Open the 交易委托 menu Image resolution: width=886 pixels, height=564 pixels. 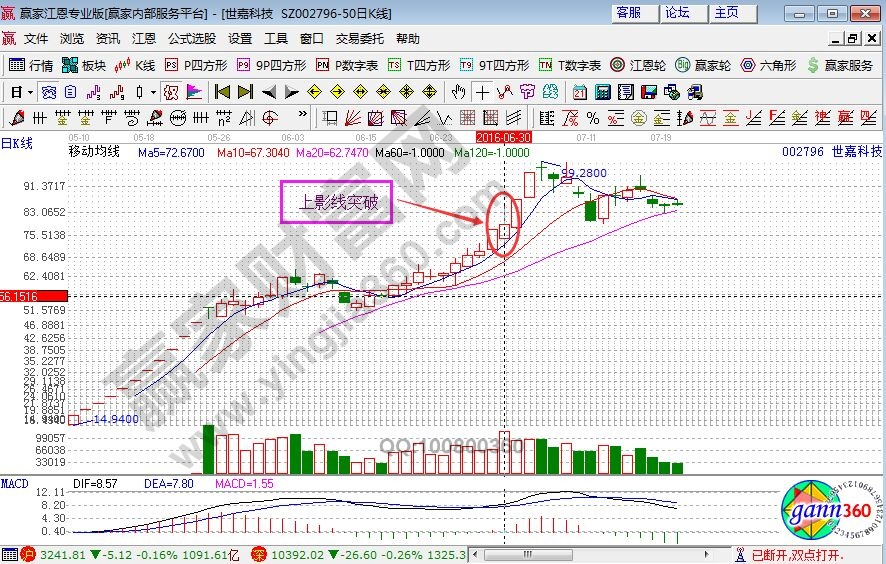[360, 39]
